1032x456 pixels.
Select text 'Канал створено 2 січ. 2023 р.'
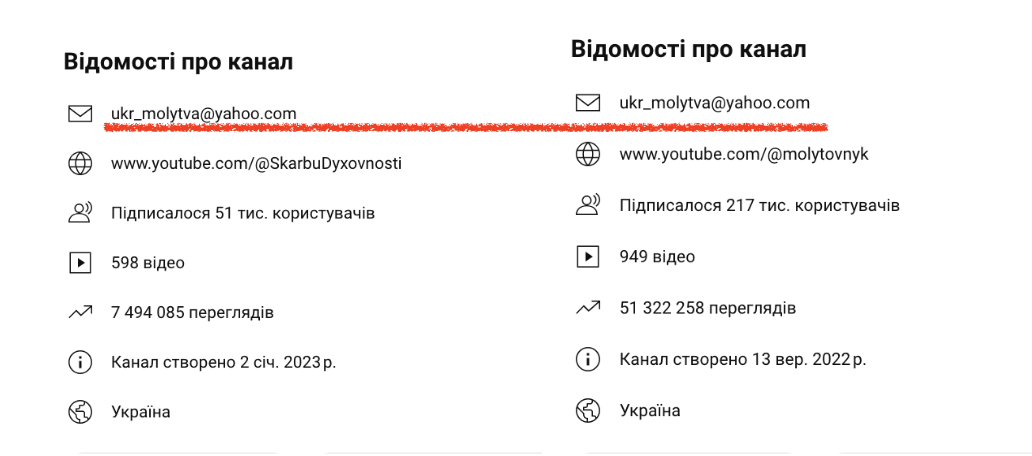pyautogui.click(x=223, y=363)
